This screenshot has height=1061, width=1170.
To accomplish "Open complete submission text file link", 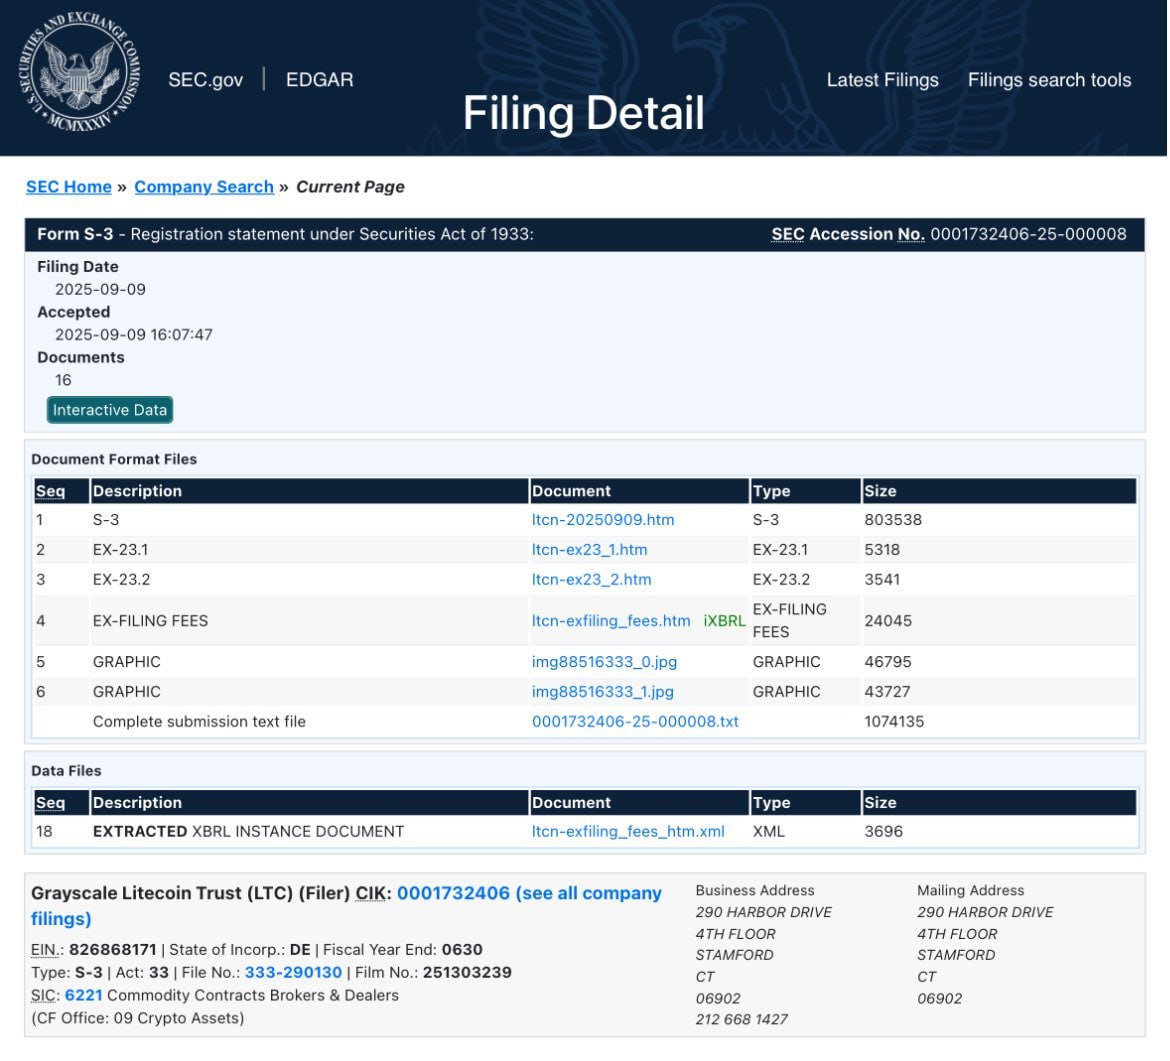I will pos(635,722).
